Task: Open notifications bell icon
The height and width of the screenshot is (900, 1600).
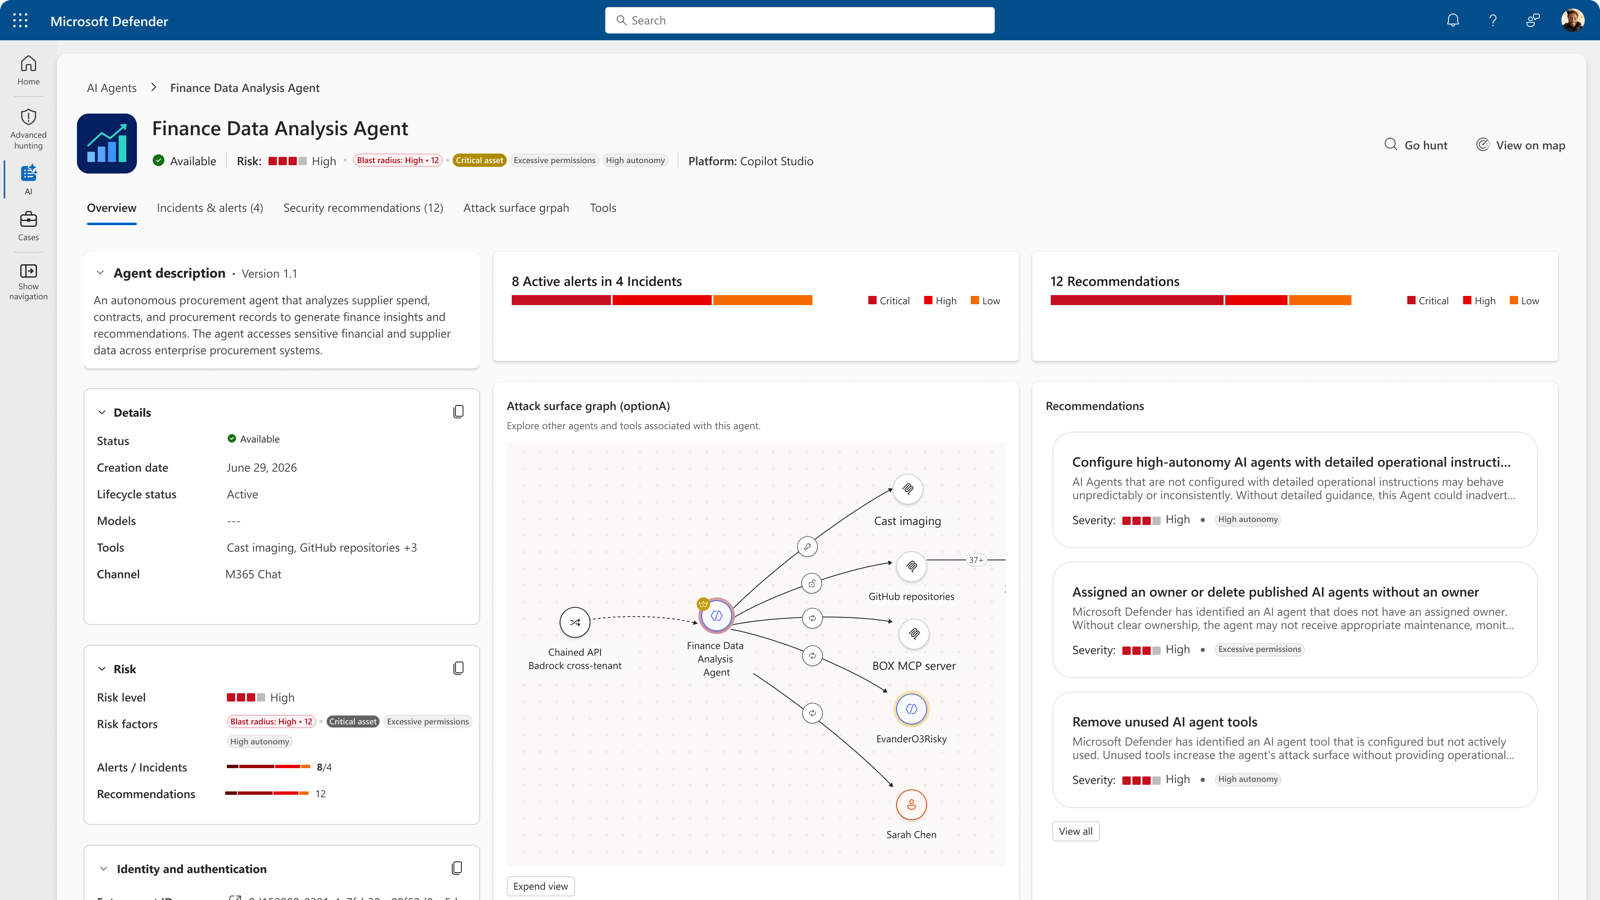Action: click(x=1453, y=20)
